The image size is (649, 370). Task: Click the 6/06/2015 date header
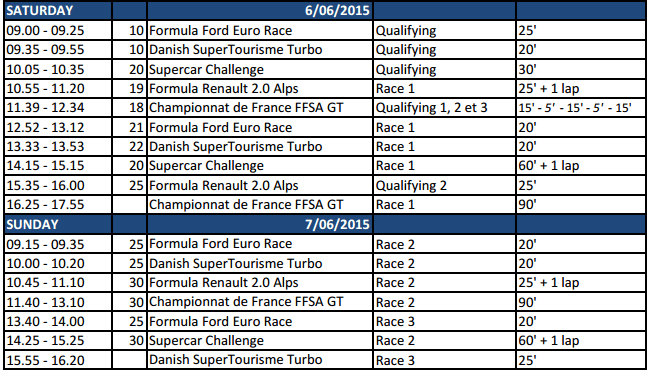click(x=260, y=10)
